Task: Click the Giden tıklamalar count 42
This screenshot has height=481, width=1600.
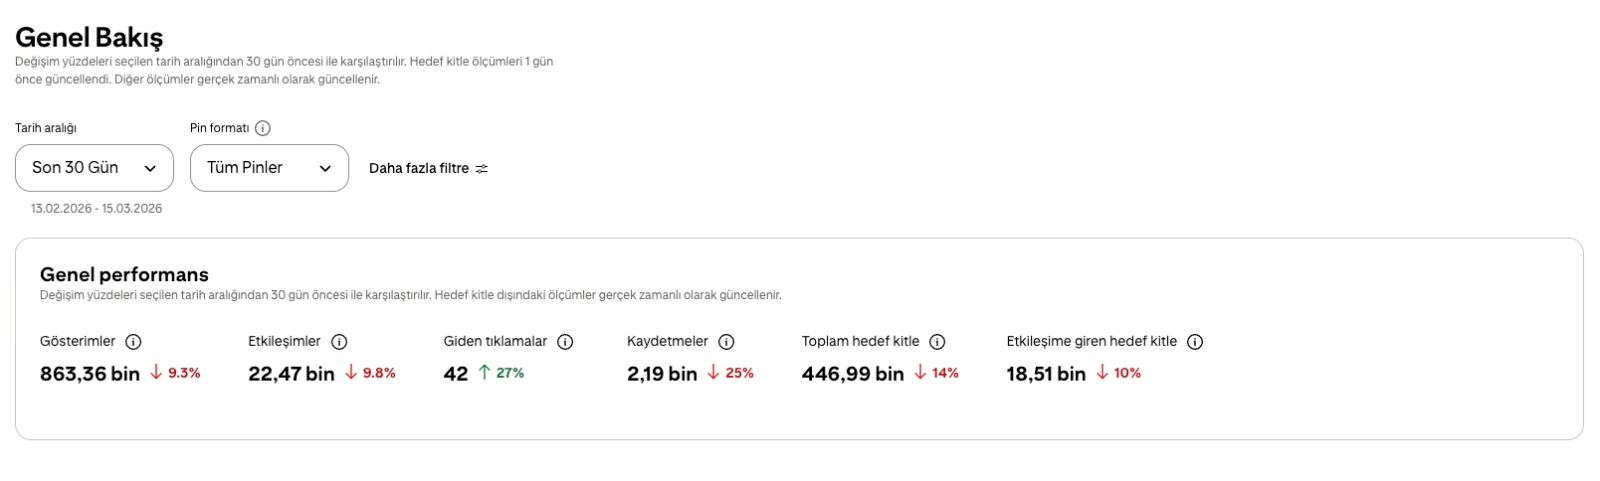Action: click(x=456, y=374)
